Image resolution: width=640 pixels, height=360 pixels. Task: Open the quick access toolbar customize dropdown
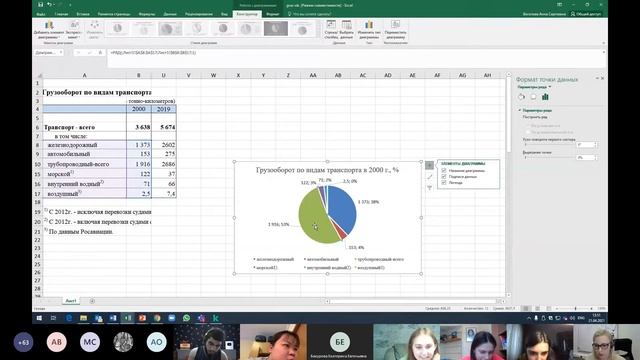(70, 5)
